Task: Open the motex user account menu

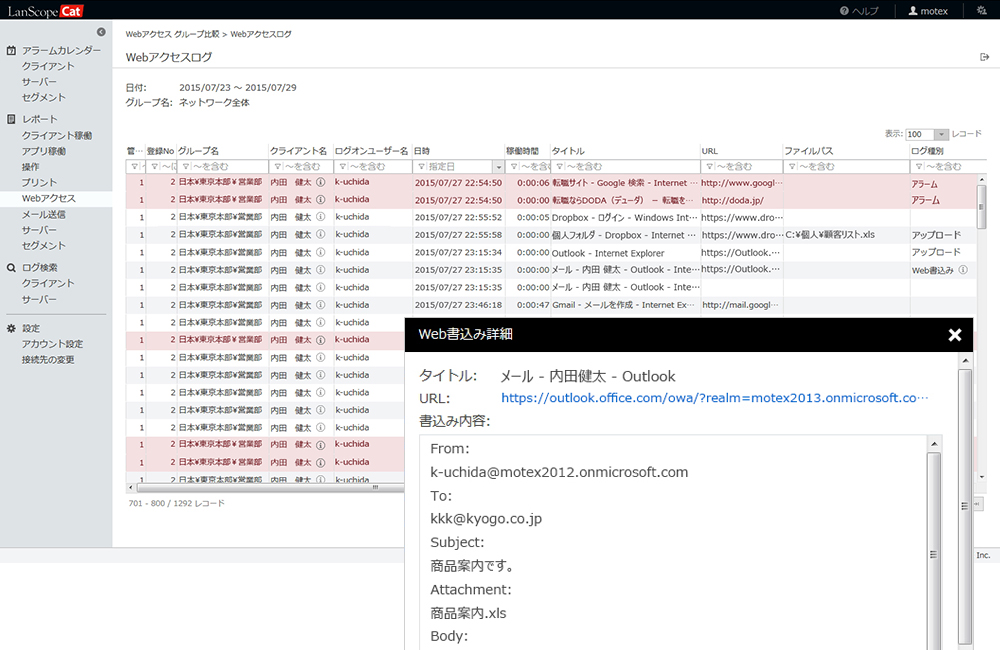Action: [x=928, y=11]
